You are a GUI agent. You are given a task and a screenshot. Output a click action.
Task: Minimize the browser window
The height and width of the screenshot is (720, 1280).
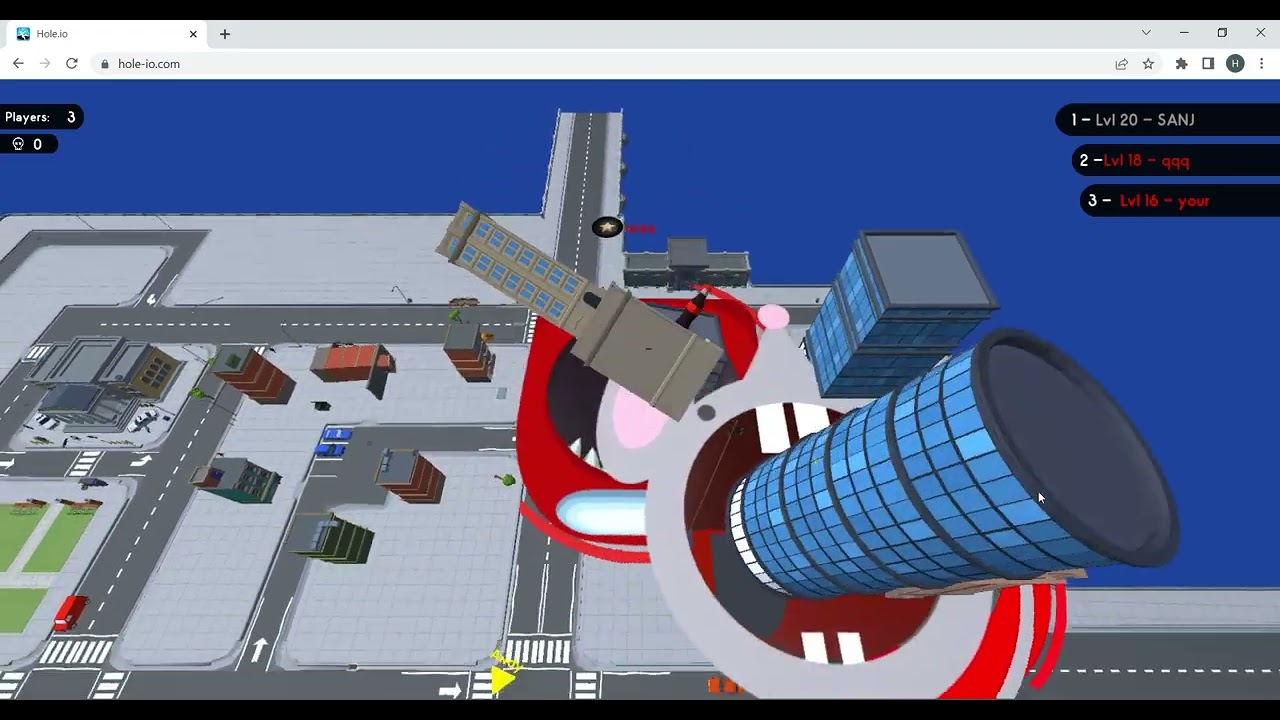coord(1184,33)
